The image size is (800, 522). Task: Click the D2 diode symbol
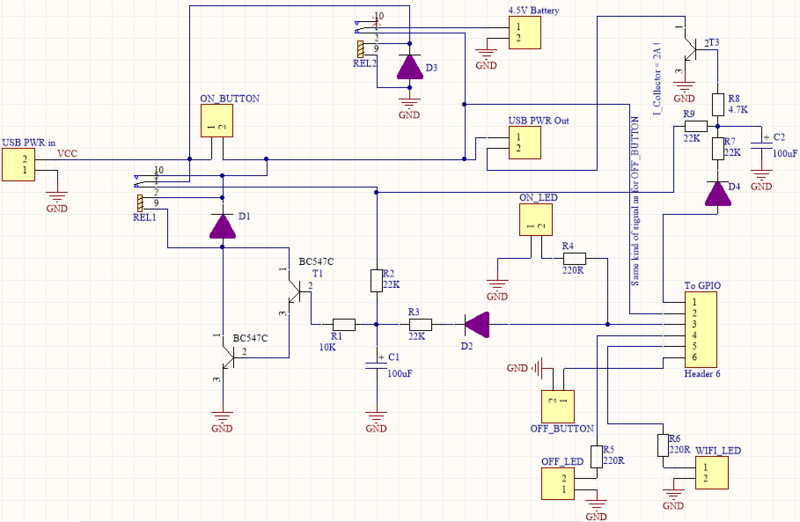pos(476,324)
